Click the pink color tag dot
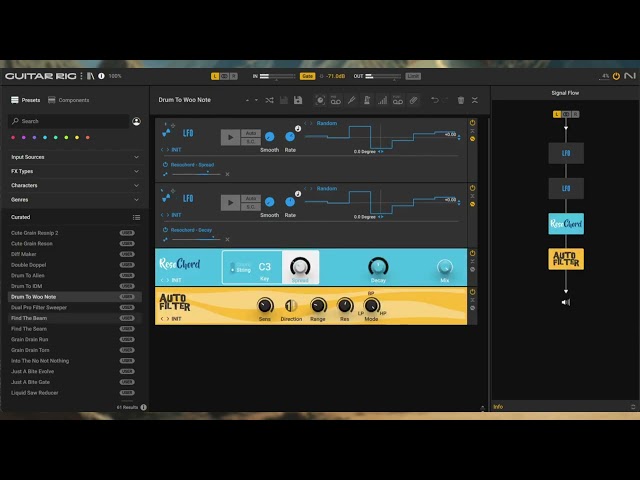This screenshot has height=480, width=640. click(x=13, y=138)
